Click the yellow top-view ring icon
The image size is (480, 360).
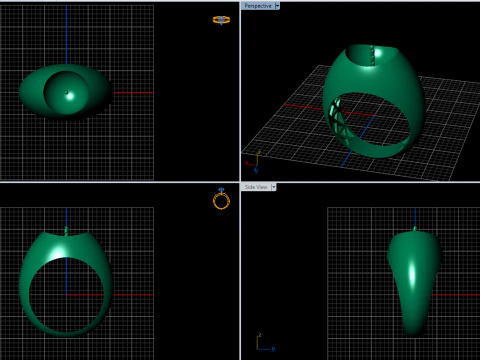[x=221, y=20]
